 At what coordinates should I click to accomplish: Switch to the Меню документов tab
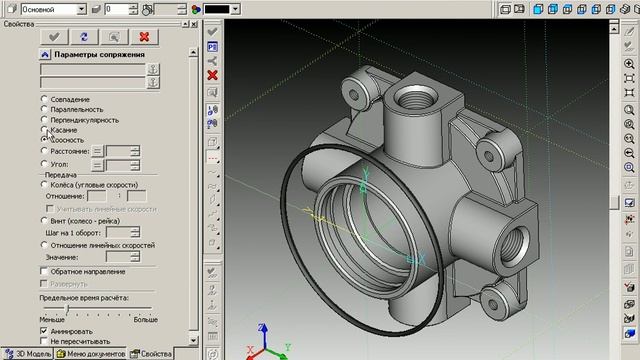point(91,354)
